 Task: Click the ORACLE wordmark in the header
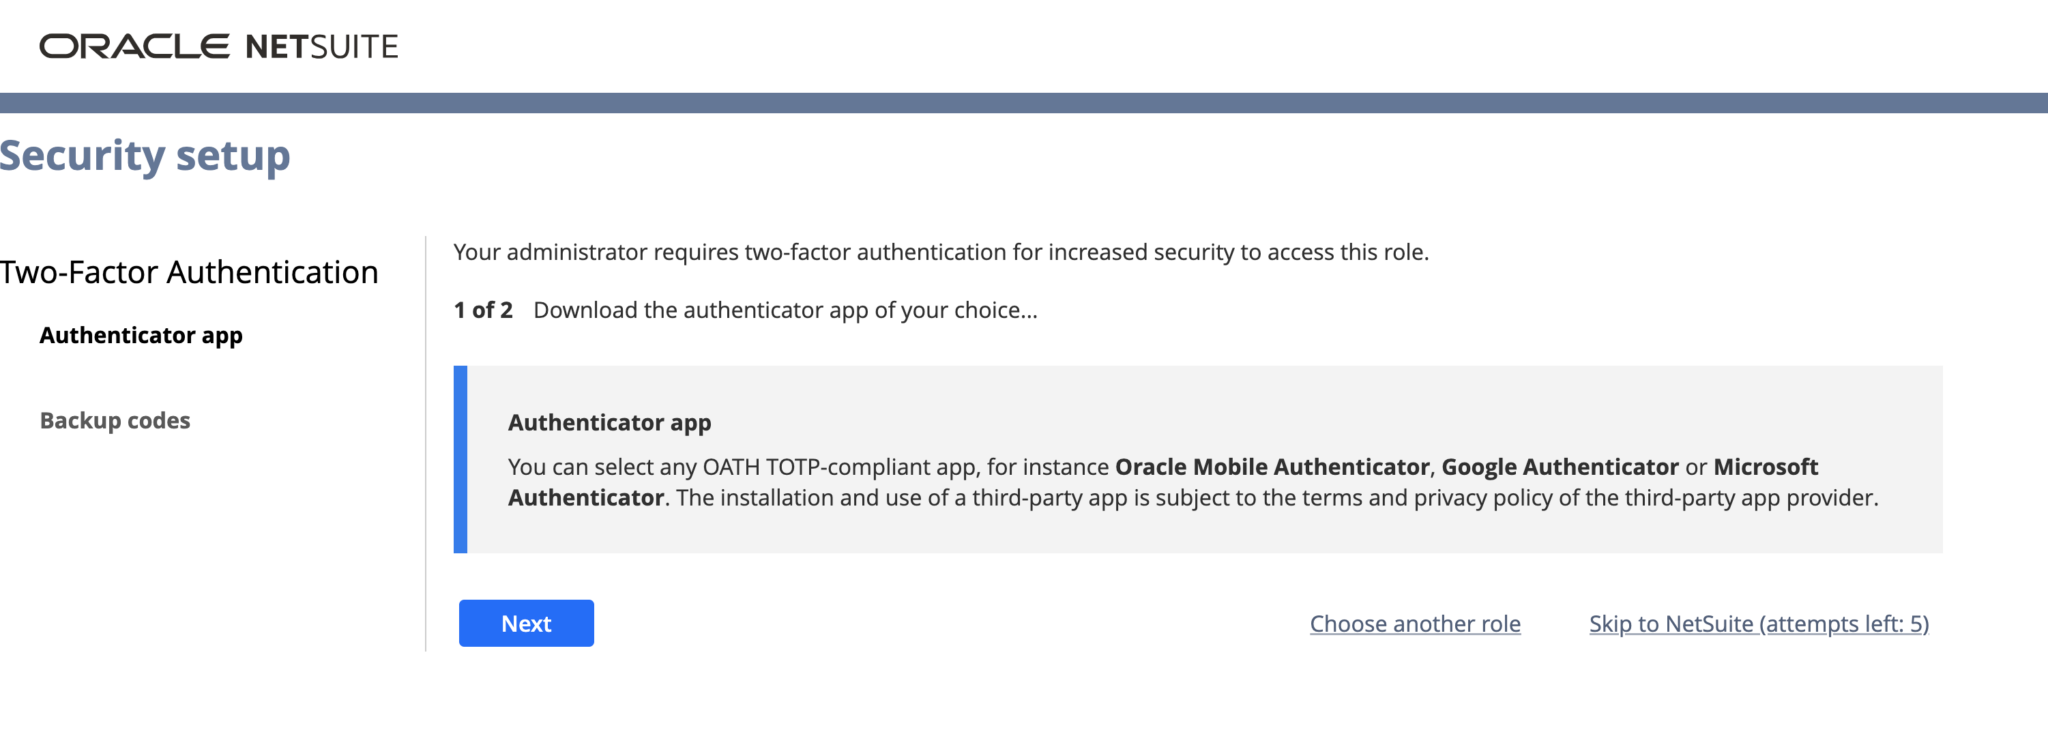coord(135,46)
